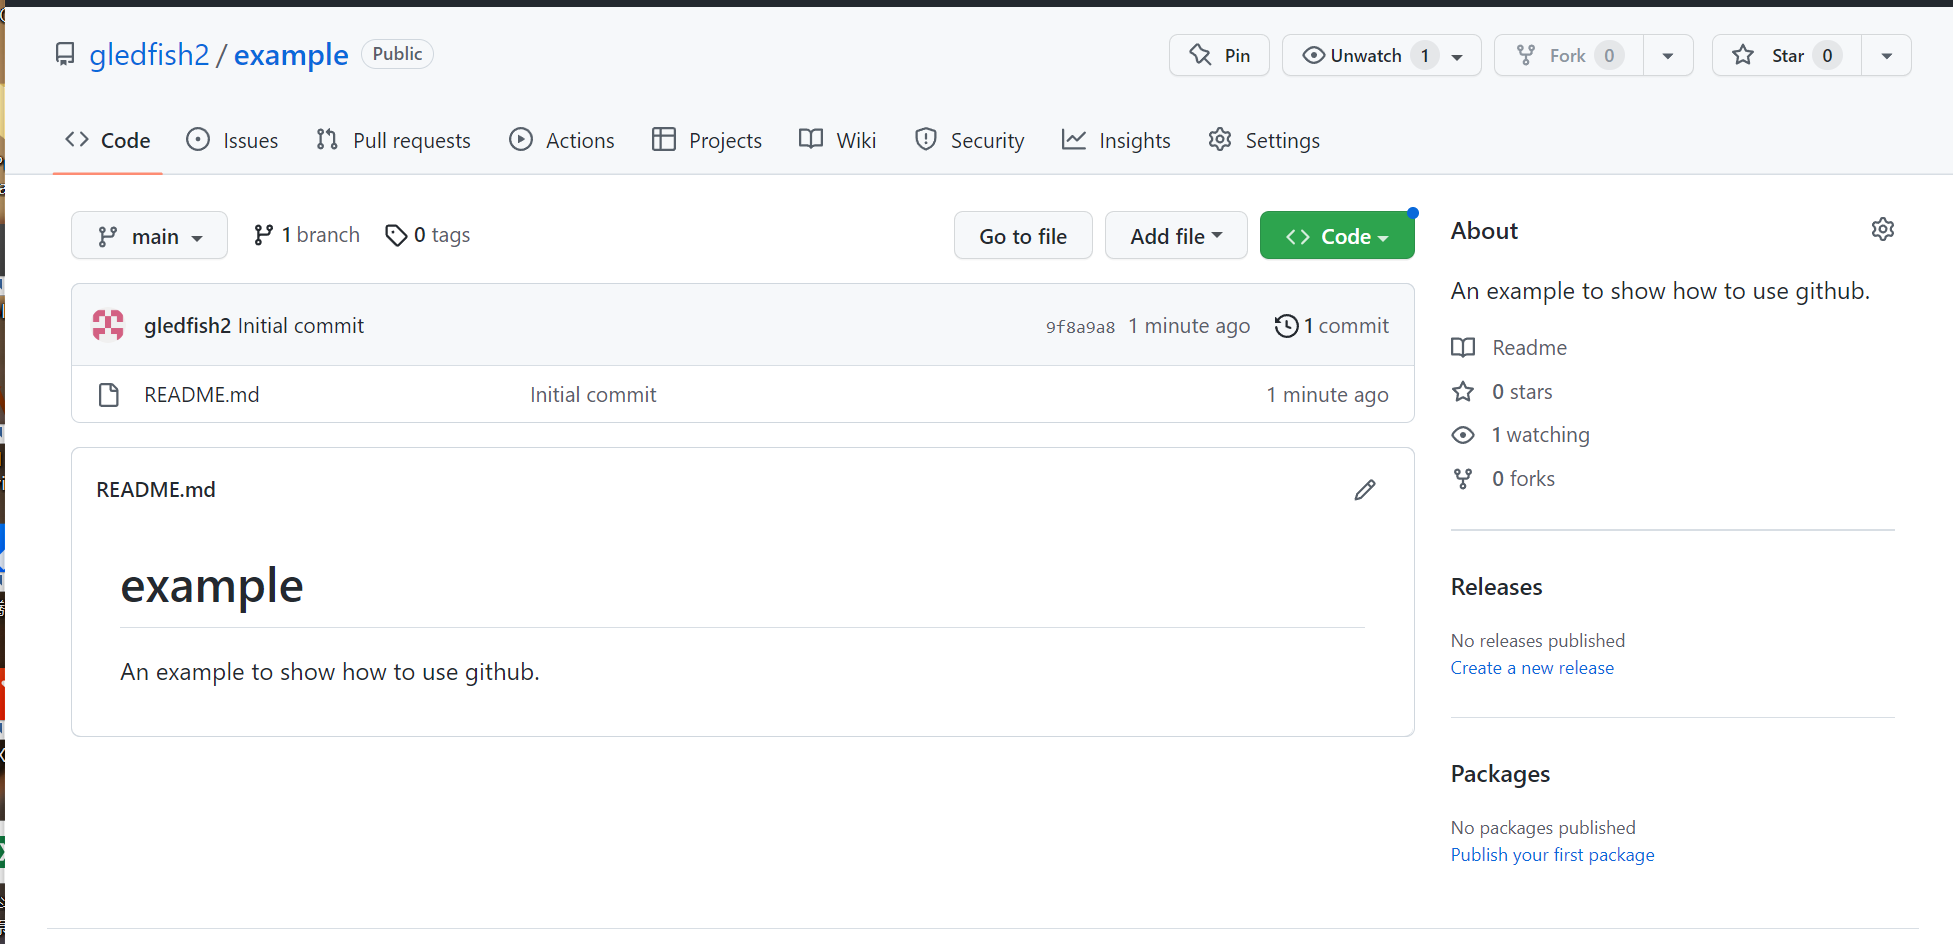Click the tag icon next to 0 tags
The image size is (1953, 944).
(396, 235)
